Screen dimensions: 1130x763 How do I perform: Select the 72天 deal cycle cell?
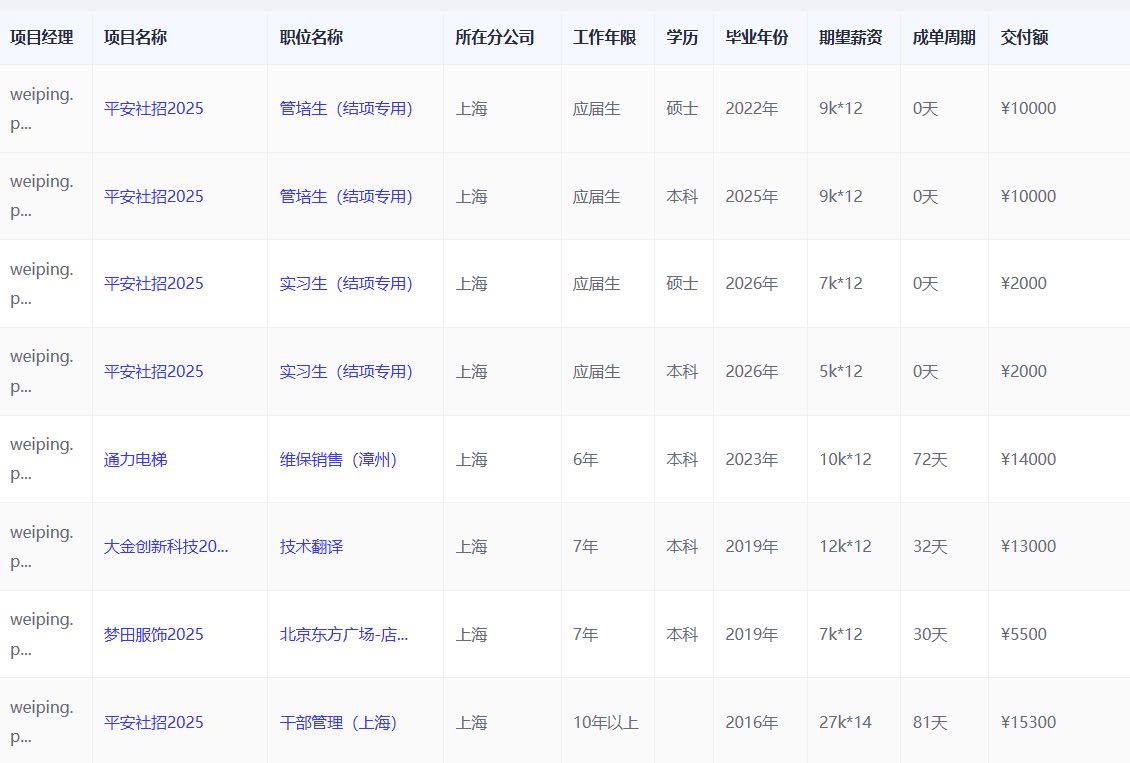tap(929, 460)
